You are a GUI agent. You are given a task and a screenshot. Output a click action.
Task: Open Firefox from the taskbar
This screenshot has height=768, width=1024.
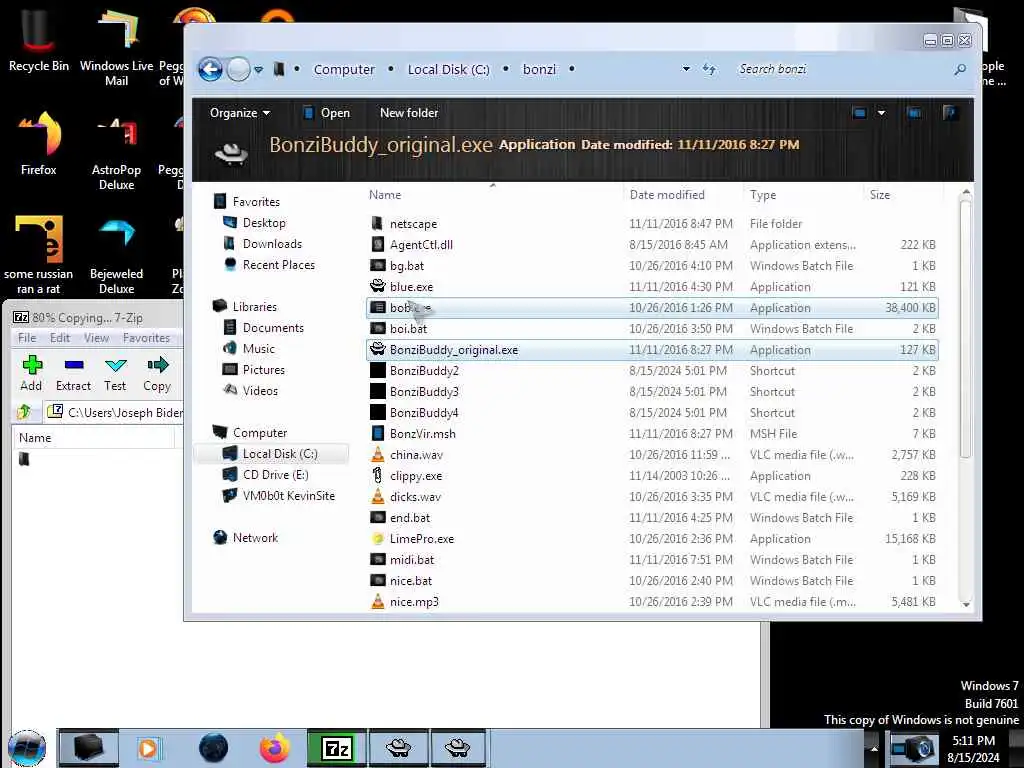[x=275, y=748]
